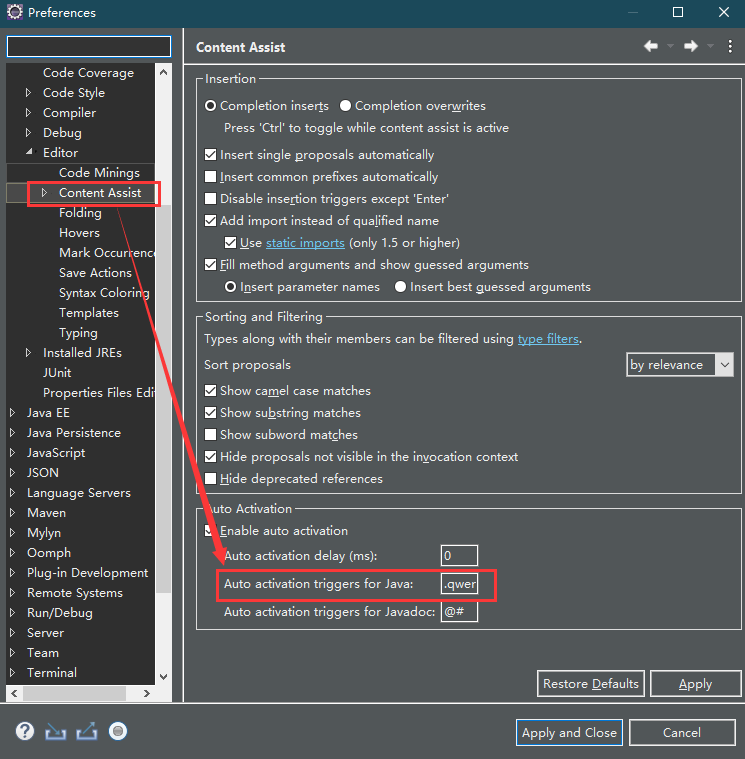This screenshot has height=759, width=745.
Task: Select Terminal in preferences tree
Action: tap(51, 672)
